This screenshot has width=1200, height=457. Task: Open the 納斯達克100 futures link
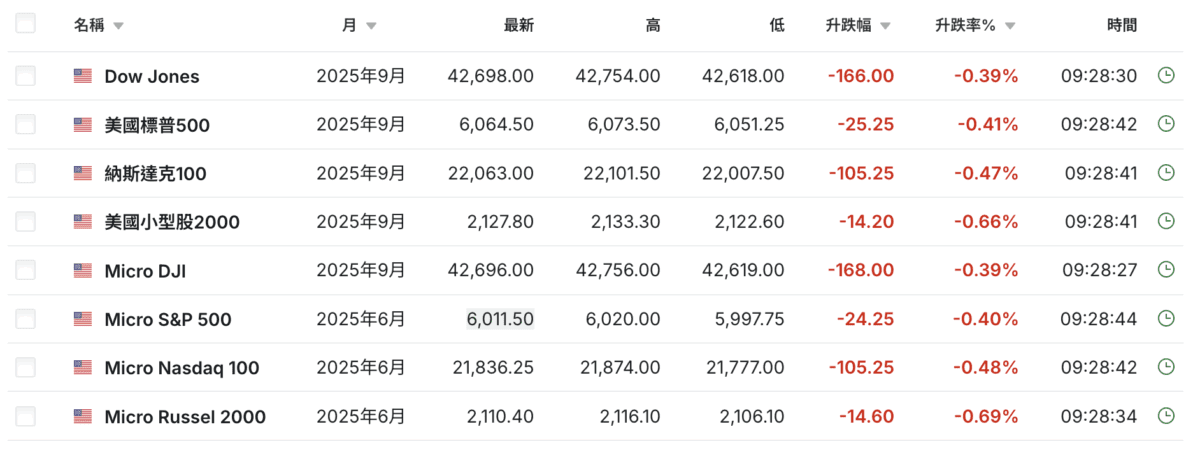click(x=155, y=173)
